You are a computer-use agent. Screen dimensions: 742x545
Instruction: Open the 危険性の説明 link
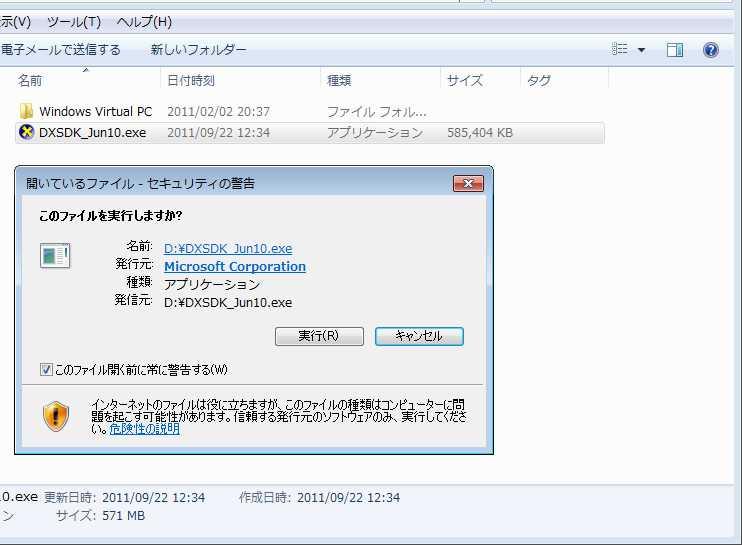145,429
